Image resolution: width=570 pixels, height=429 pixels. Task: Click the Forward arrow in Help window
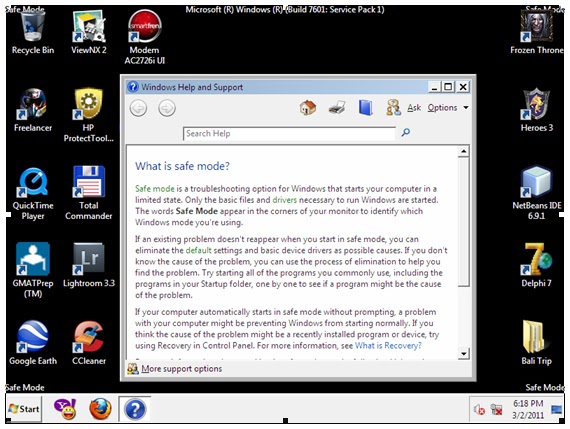167,108
